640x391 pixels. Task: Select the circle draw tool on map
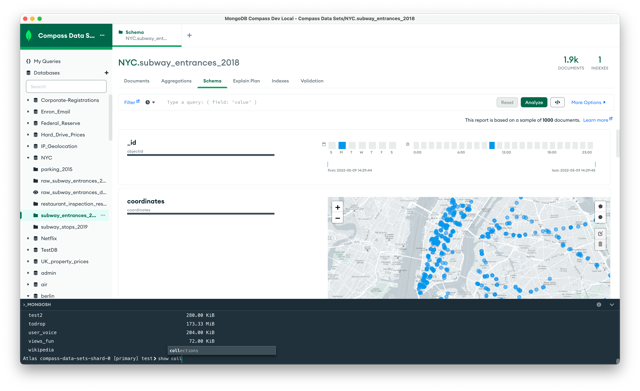[600, 217]
